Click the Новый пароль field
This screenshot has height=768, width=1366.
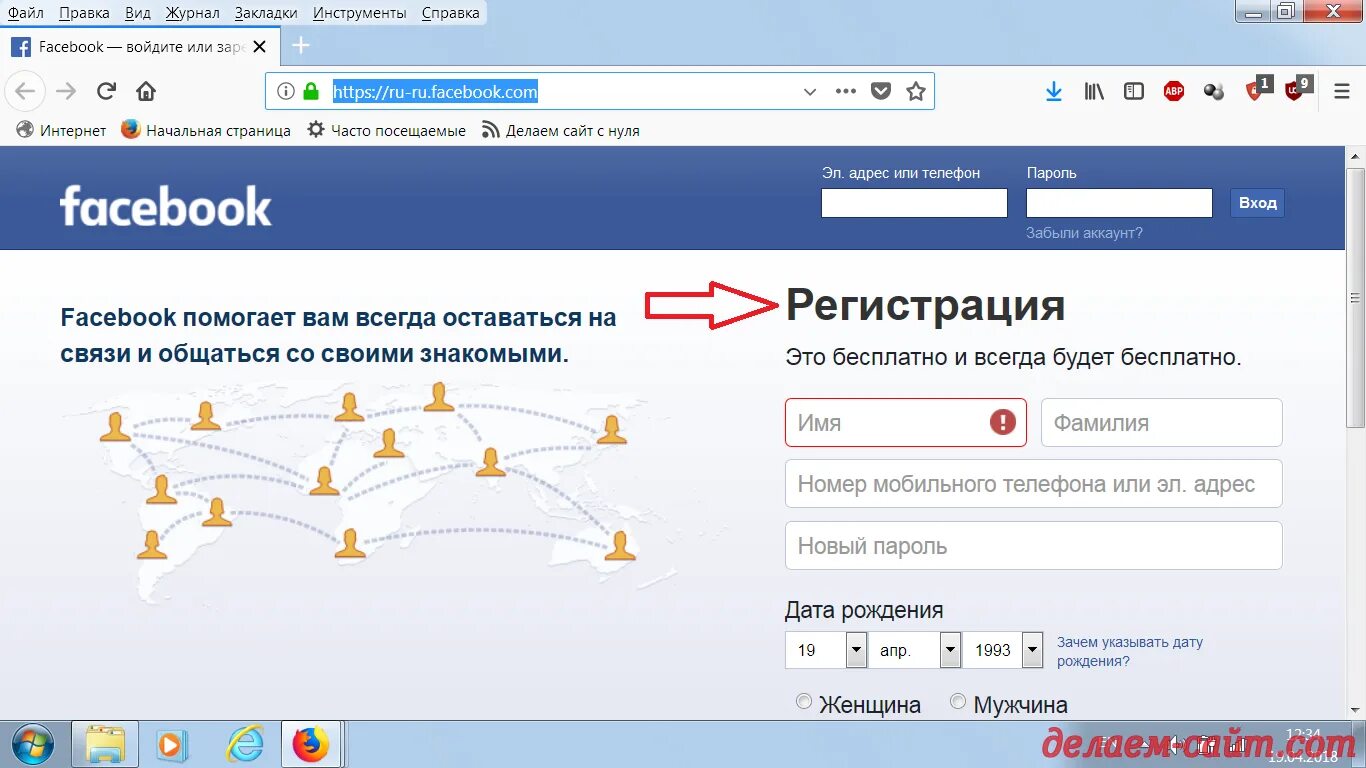pyautogui.click(x=1034, y=546)
